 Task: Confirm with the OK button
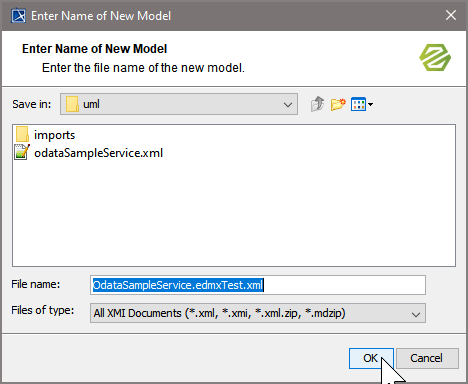371,358
